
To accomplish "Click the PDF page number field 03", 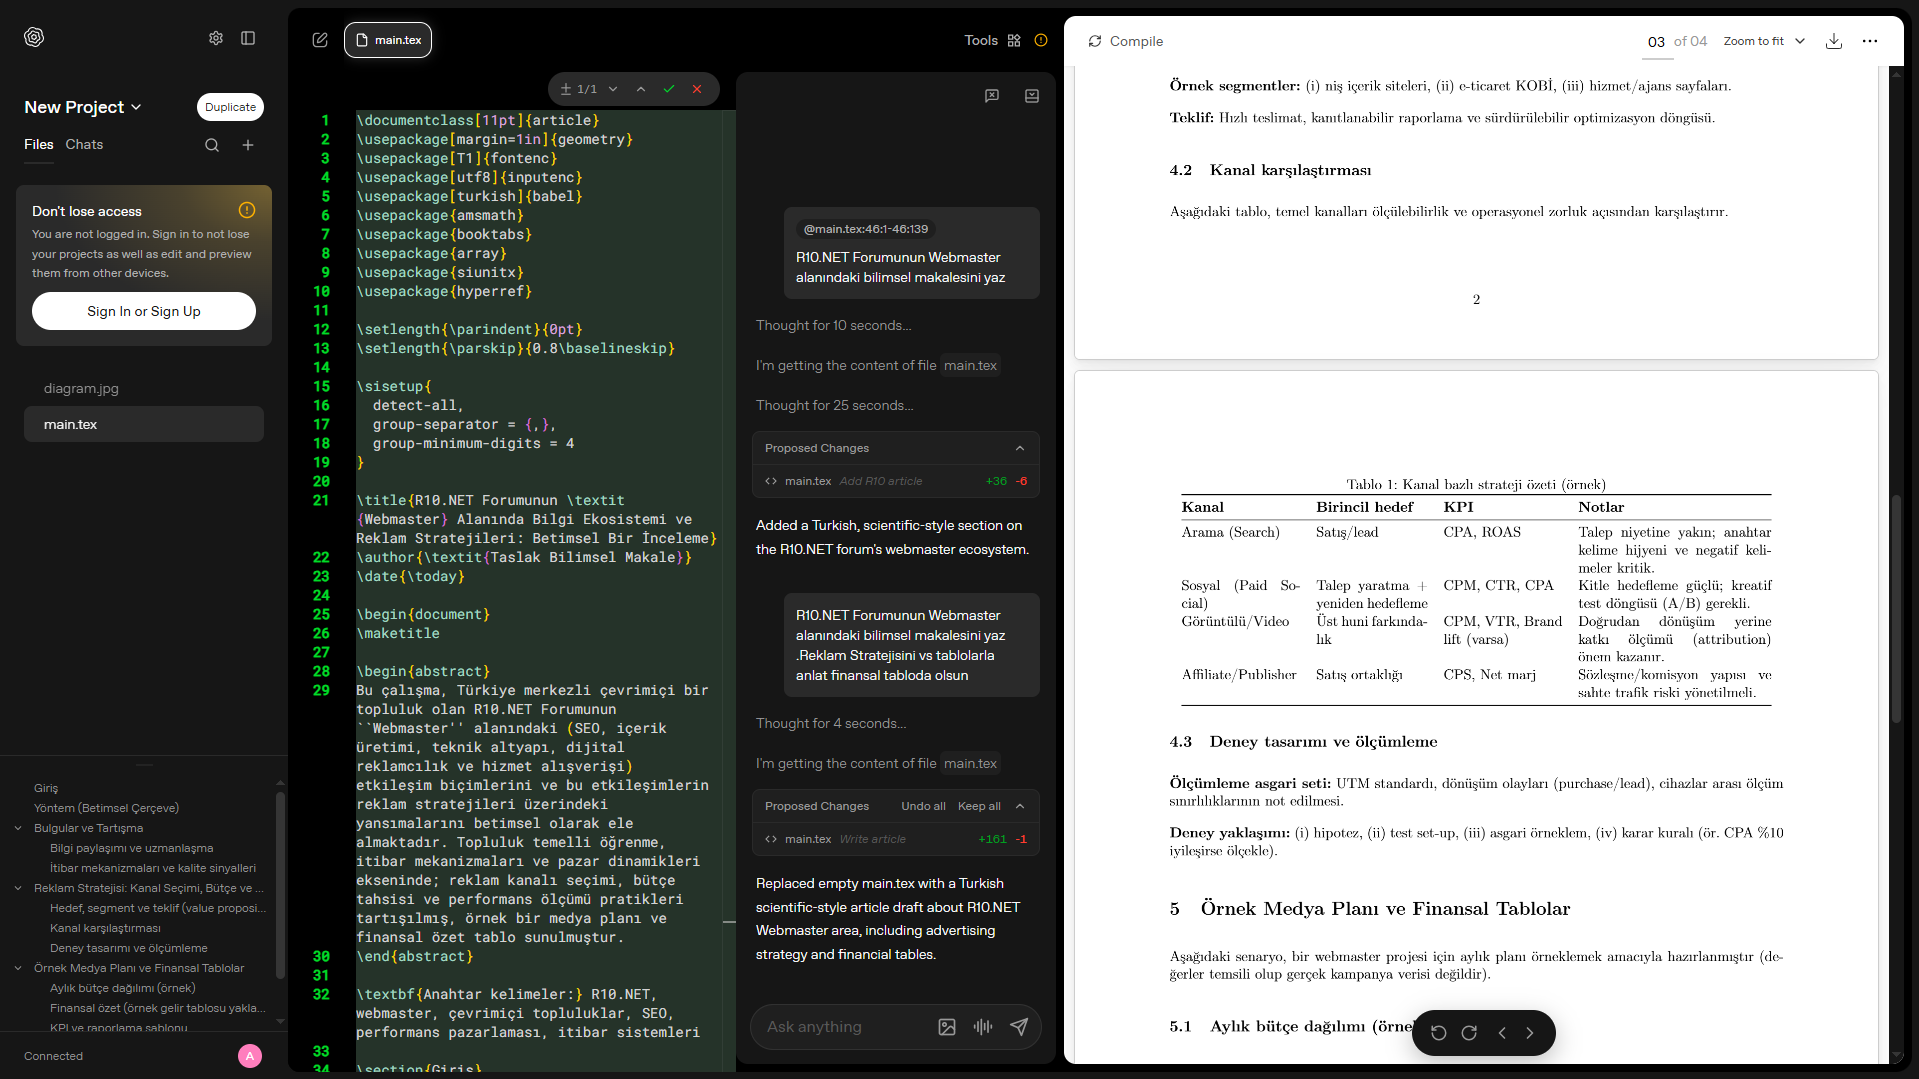I will [1656, 41].
